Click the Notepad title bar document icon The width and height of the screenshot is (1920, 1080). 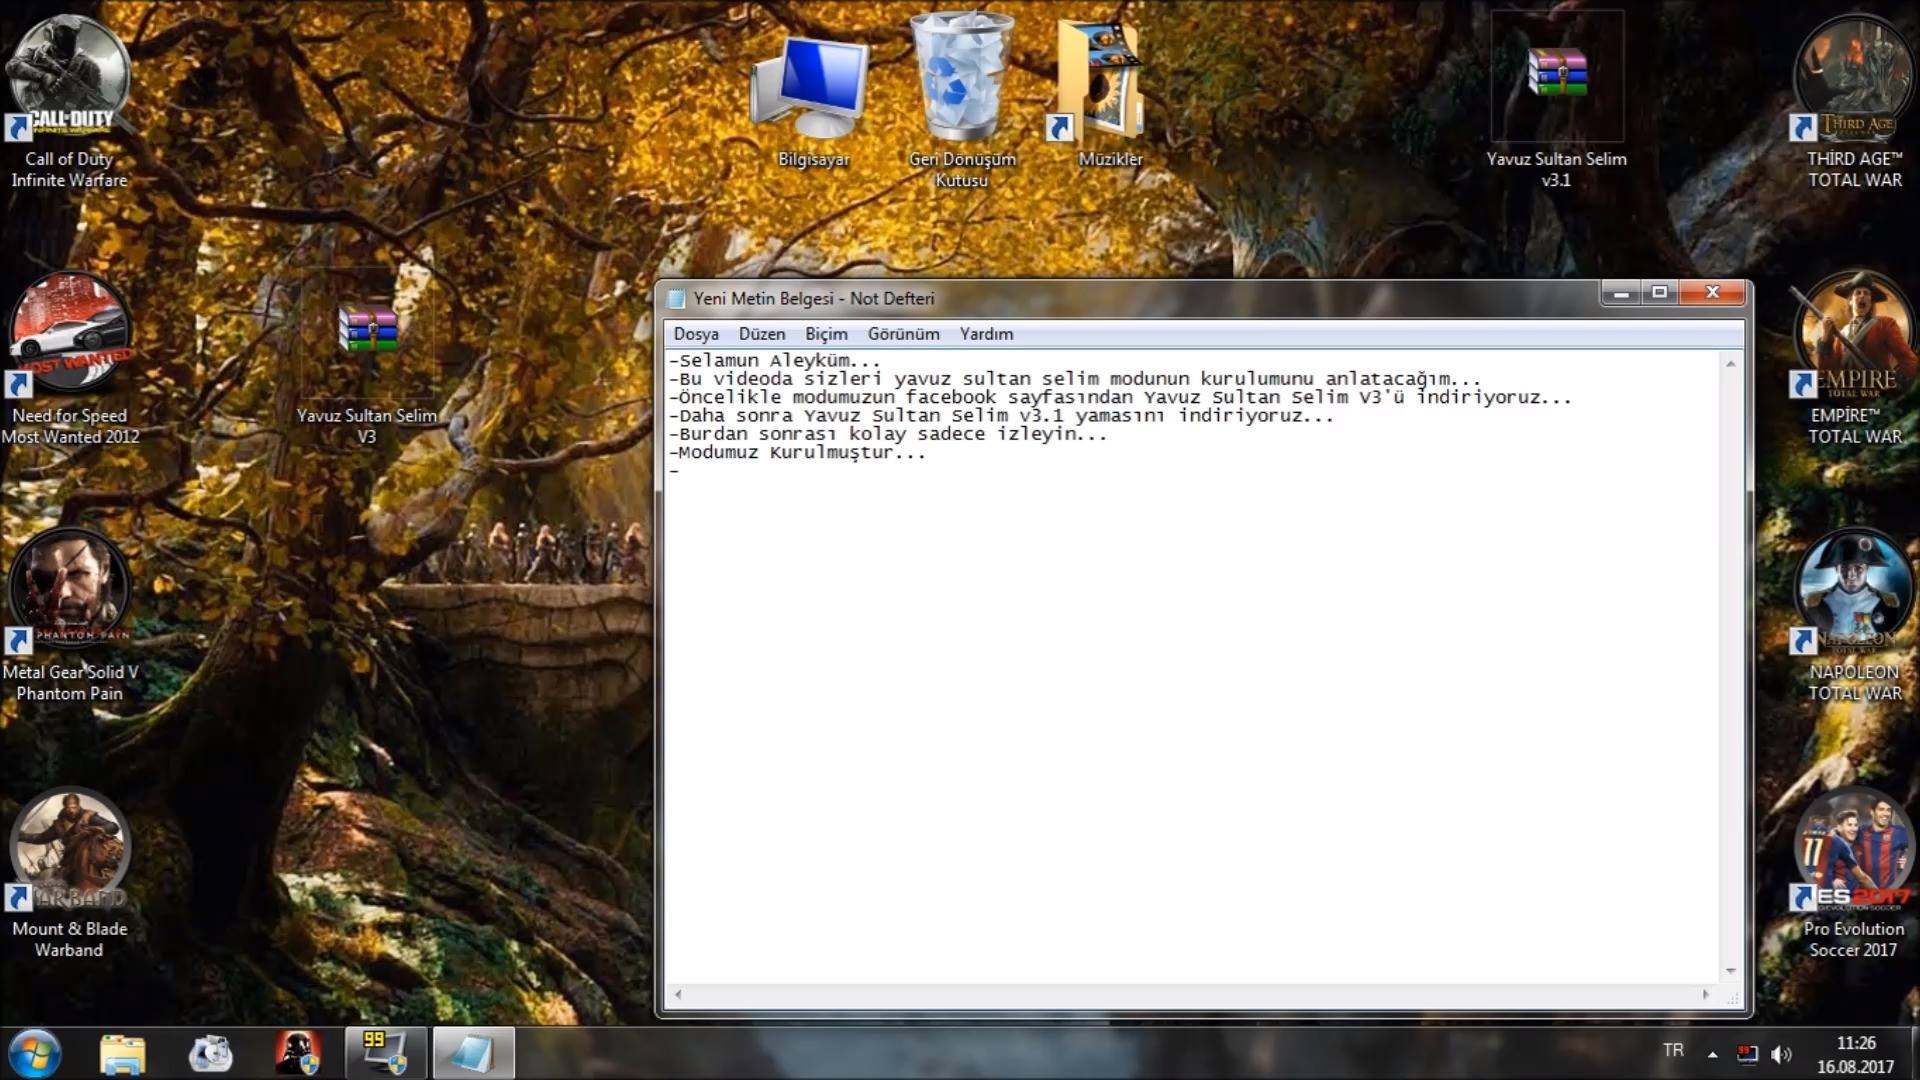pyautogui.click(x=676, y=298)
